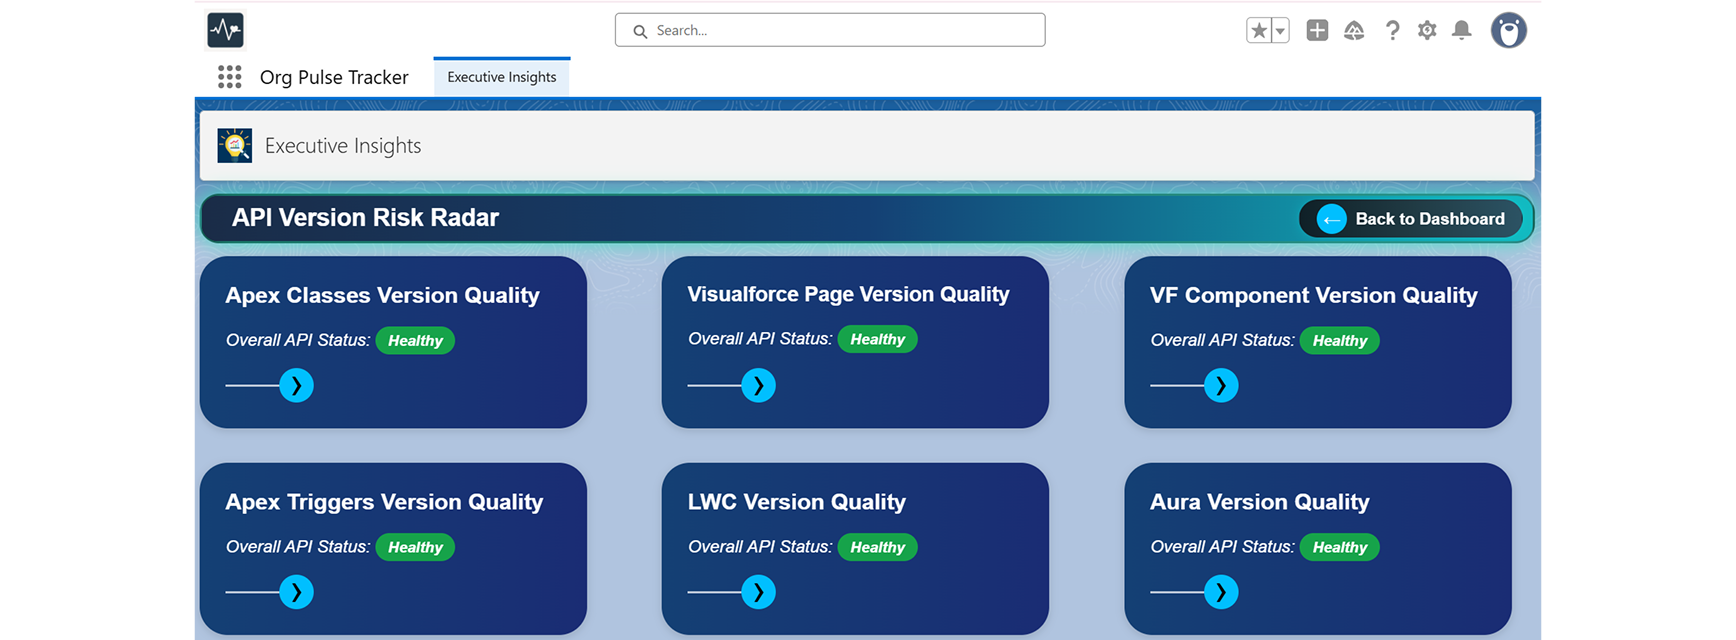Select the Executive Insights tab
The image size is (1736, 640).
tap(502, 77)
